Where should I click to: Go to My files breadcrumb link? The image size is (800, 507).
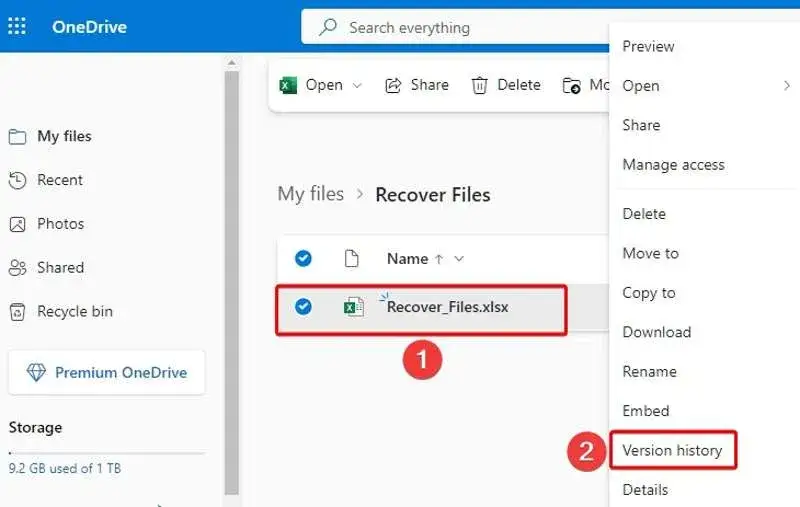[311, 194]
